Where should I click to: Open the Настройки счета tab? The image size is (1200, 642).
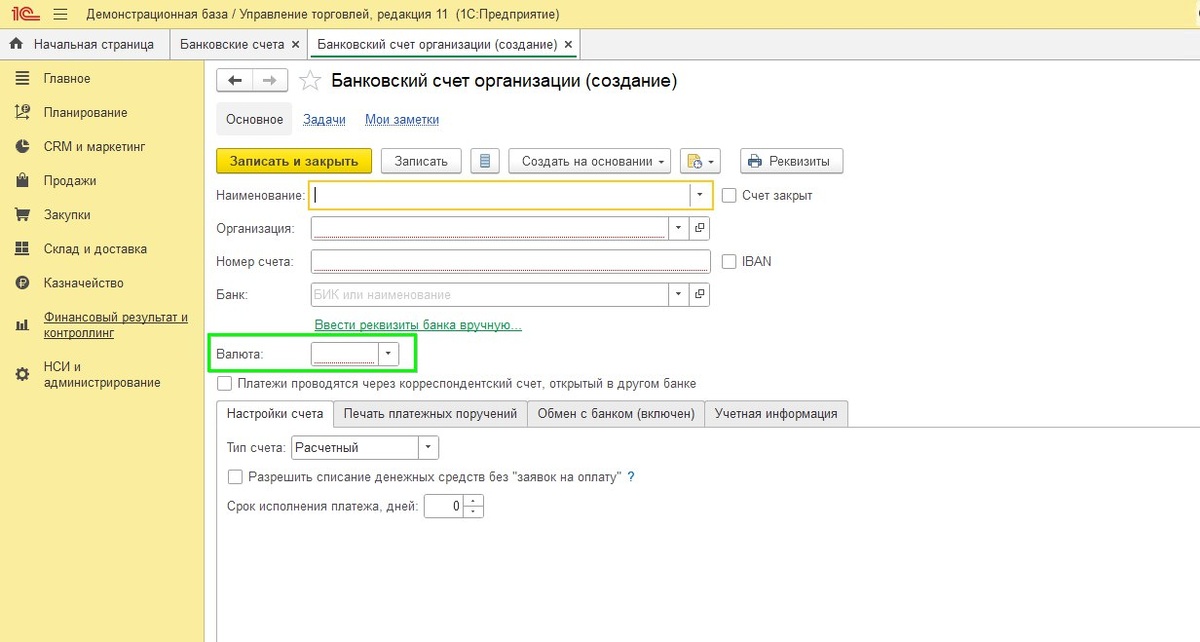[275, 414]
